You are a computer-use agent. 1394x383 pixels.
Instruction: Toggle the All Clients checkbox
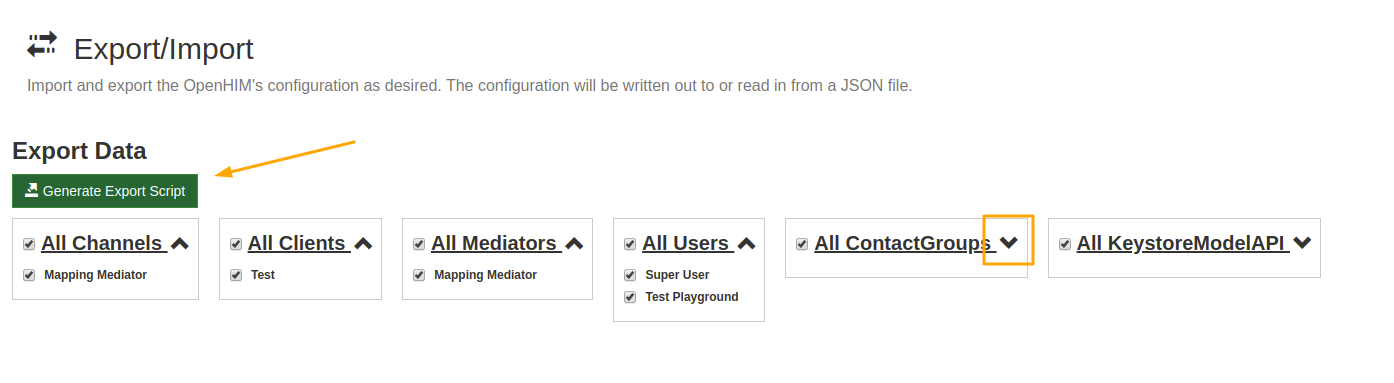[236, 244]
